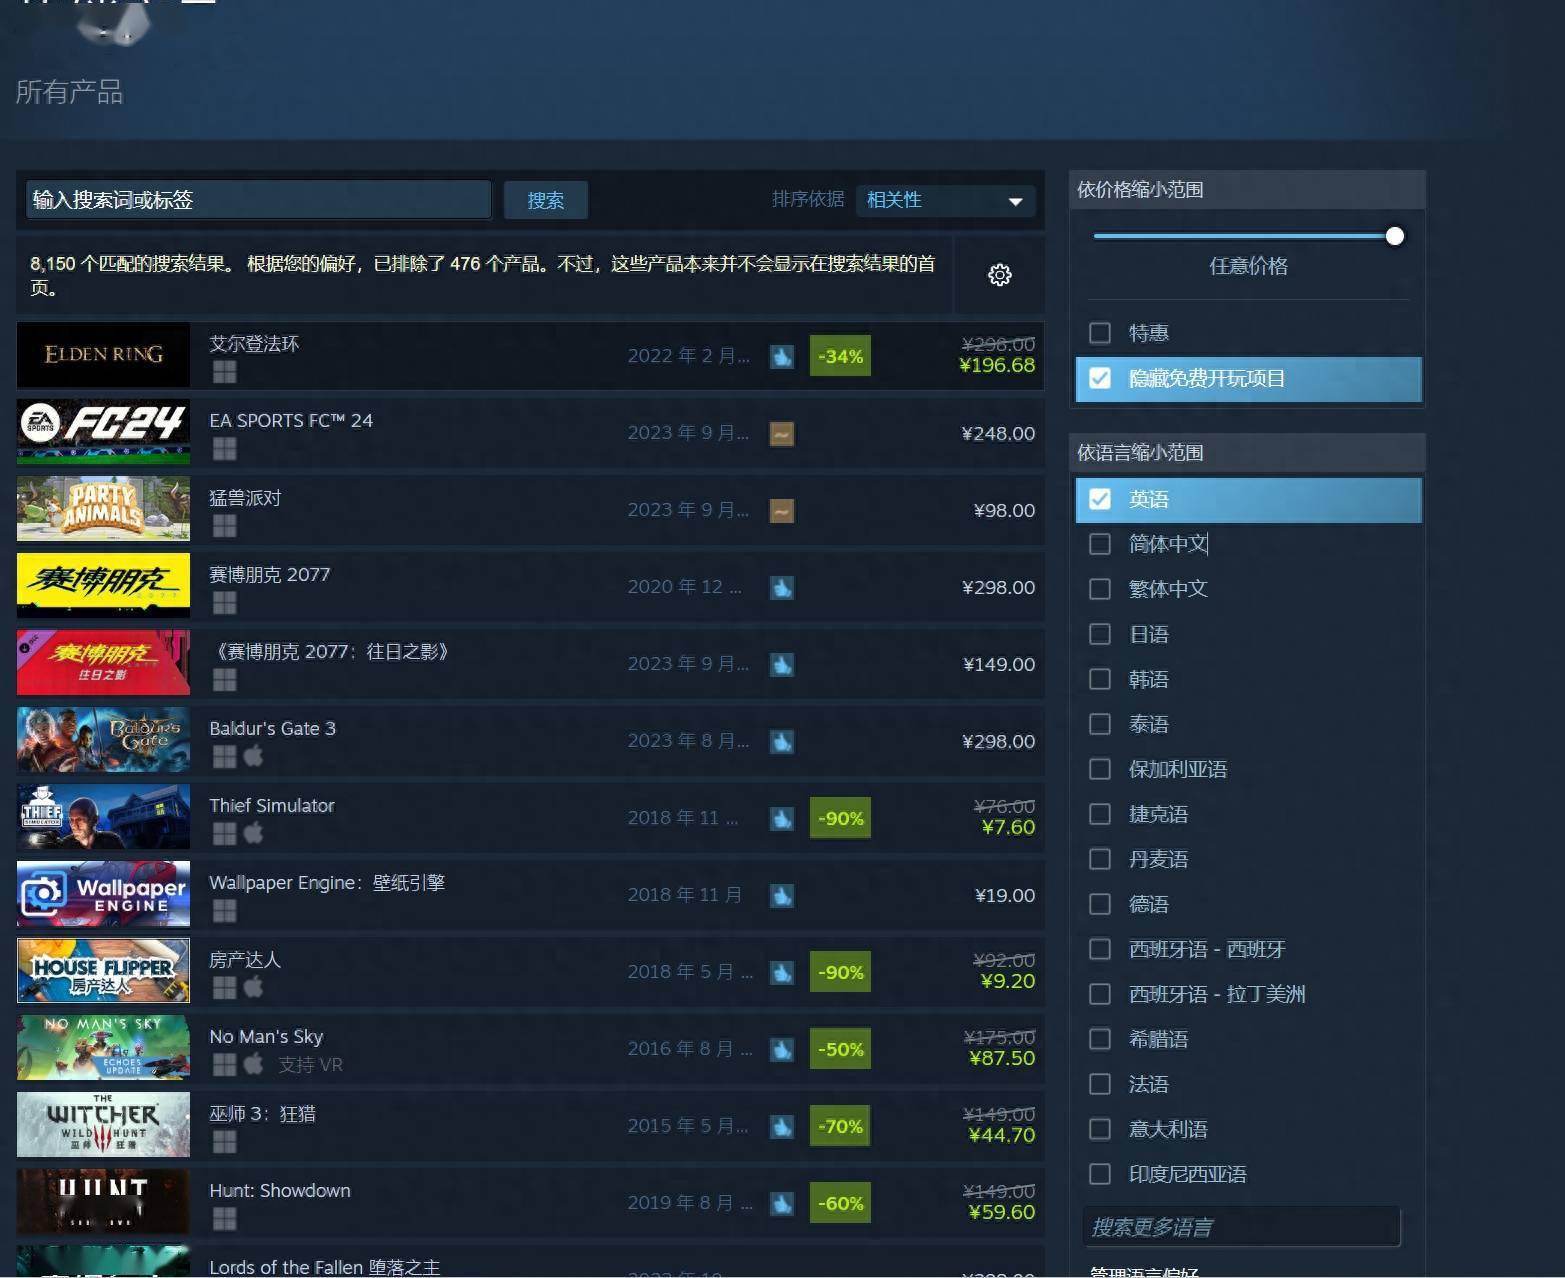Click the 任意价格 price label
This screenshot has width=1565, height=1278.
1248,266
